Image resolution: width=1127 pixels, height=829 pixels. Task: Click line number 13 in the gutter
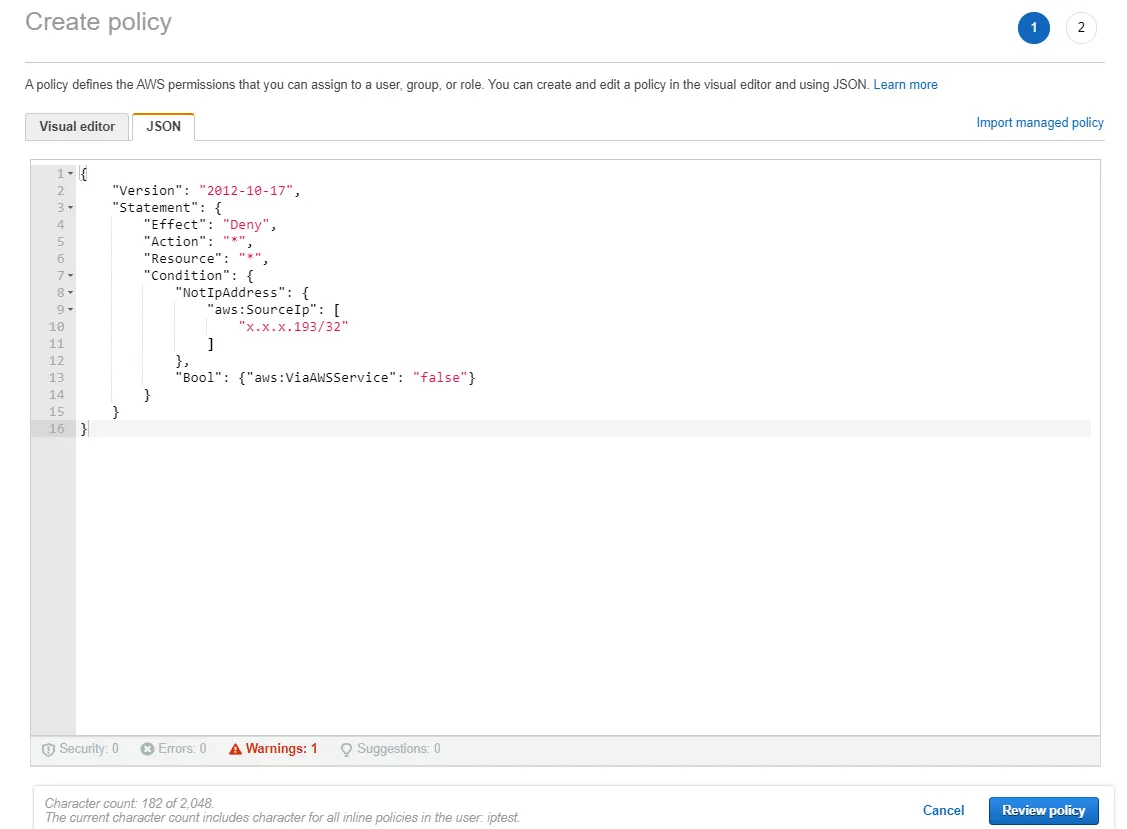(x=56, y=378)
